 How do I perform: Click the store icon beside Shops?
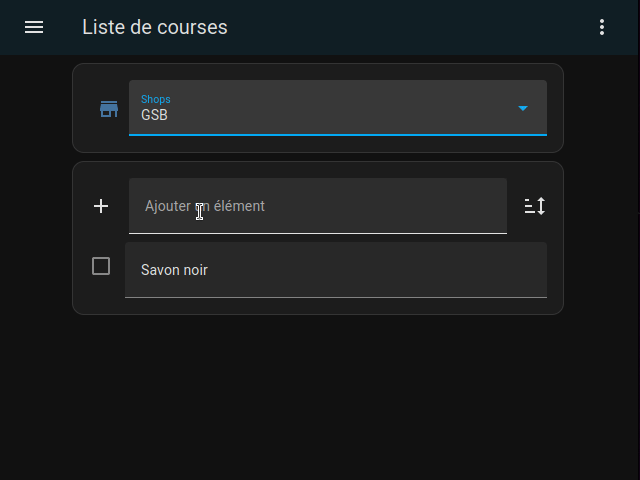tap(109, 109)
